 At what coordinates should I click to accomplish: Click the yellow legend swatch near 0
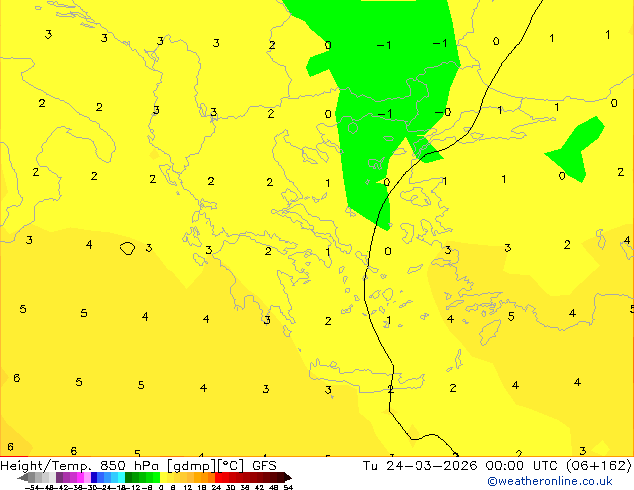[x=163, y=477]
